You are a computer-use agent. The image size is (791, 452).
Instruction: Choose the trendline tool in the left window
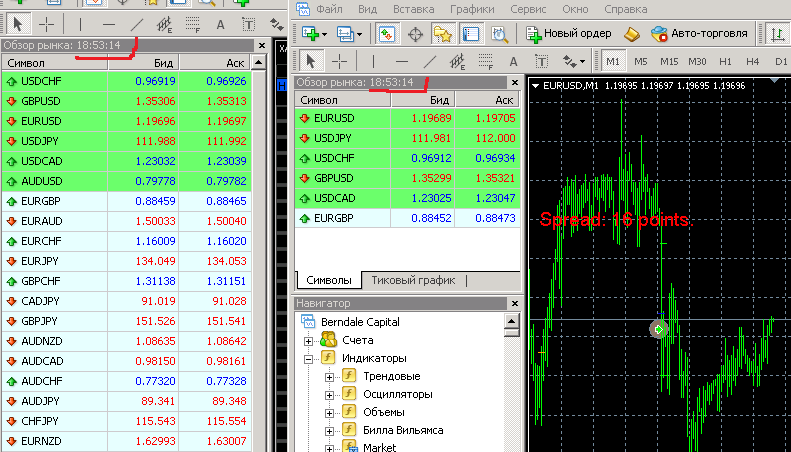pos(137,24)
